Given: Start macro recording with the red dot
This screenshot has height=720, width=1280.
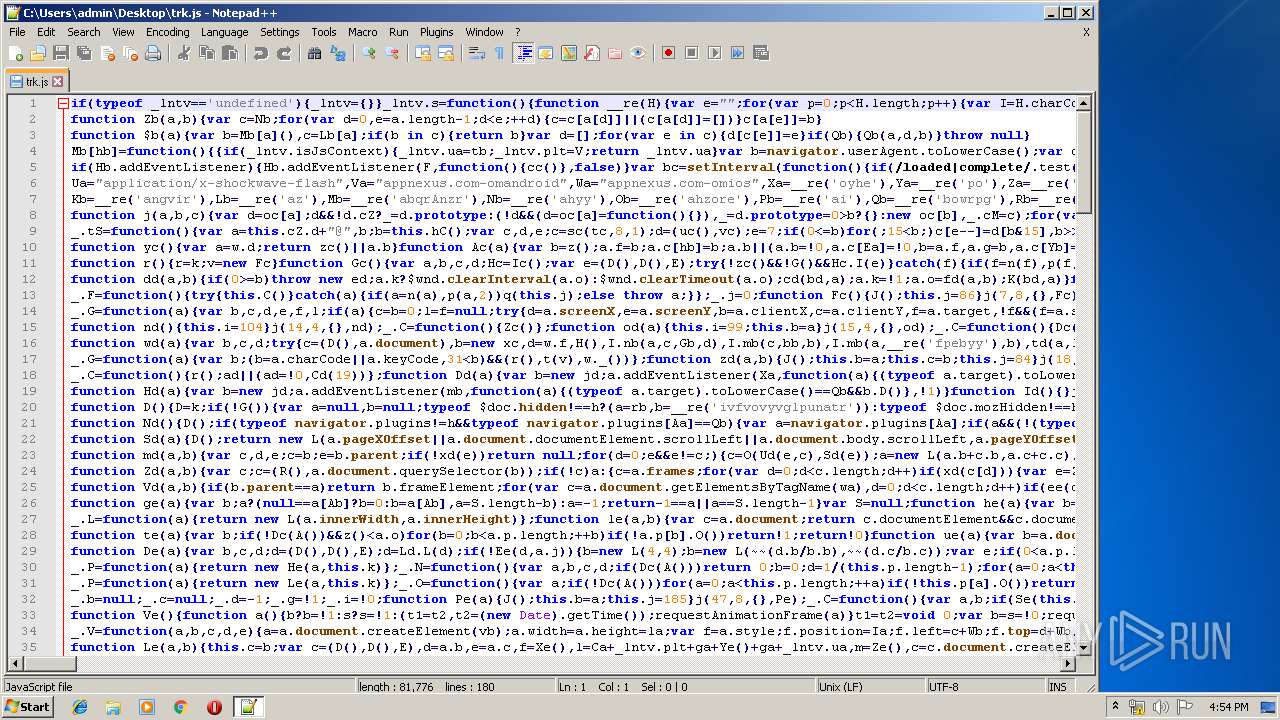Looking at the screenshot, I should tap(669, 53).
